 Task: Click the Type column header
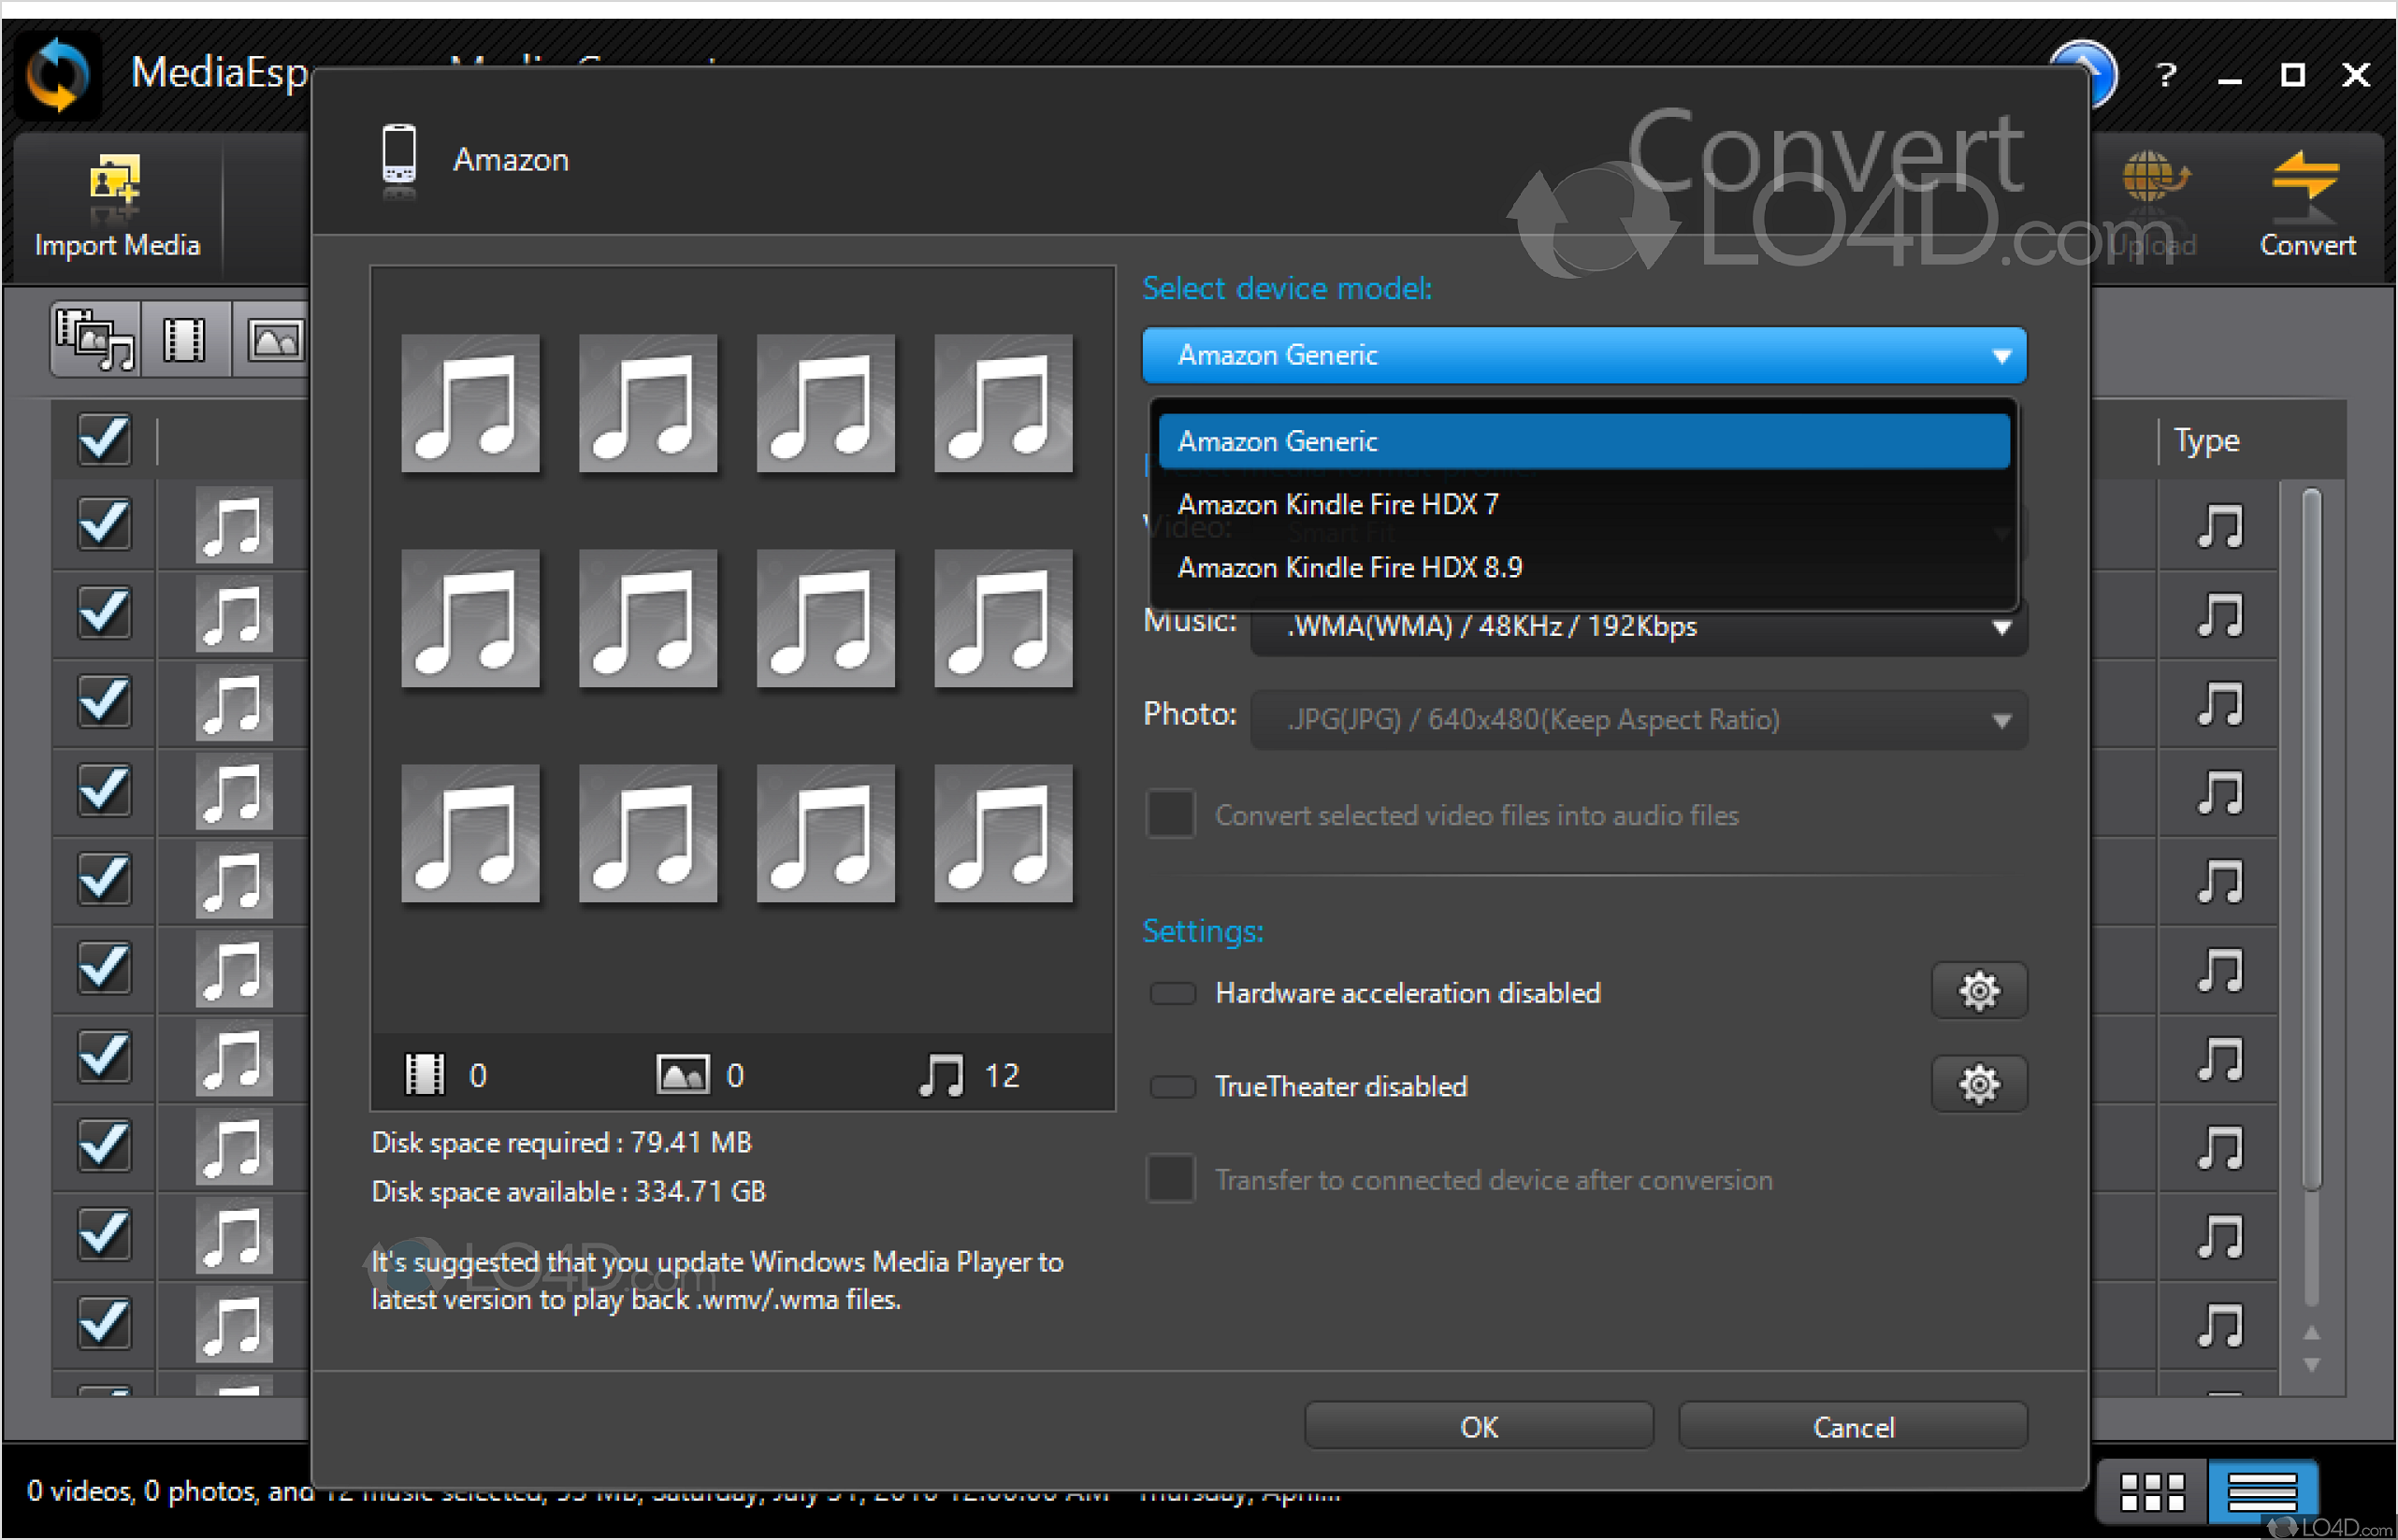click(x=2206, y=440)
